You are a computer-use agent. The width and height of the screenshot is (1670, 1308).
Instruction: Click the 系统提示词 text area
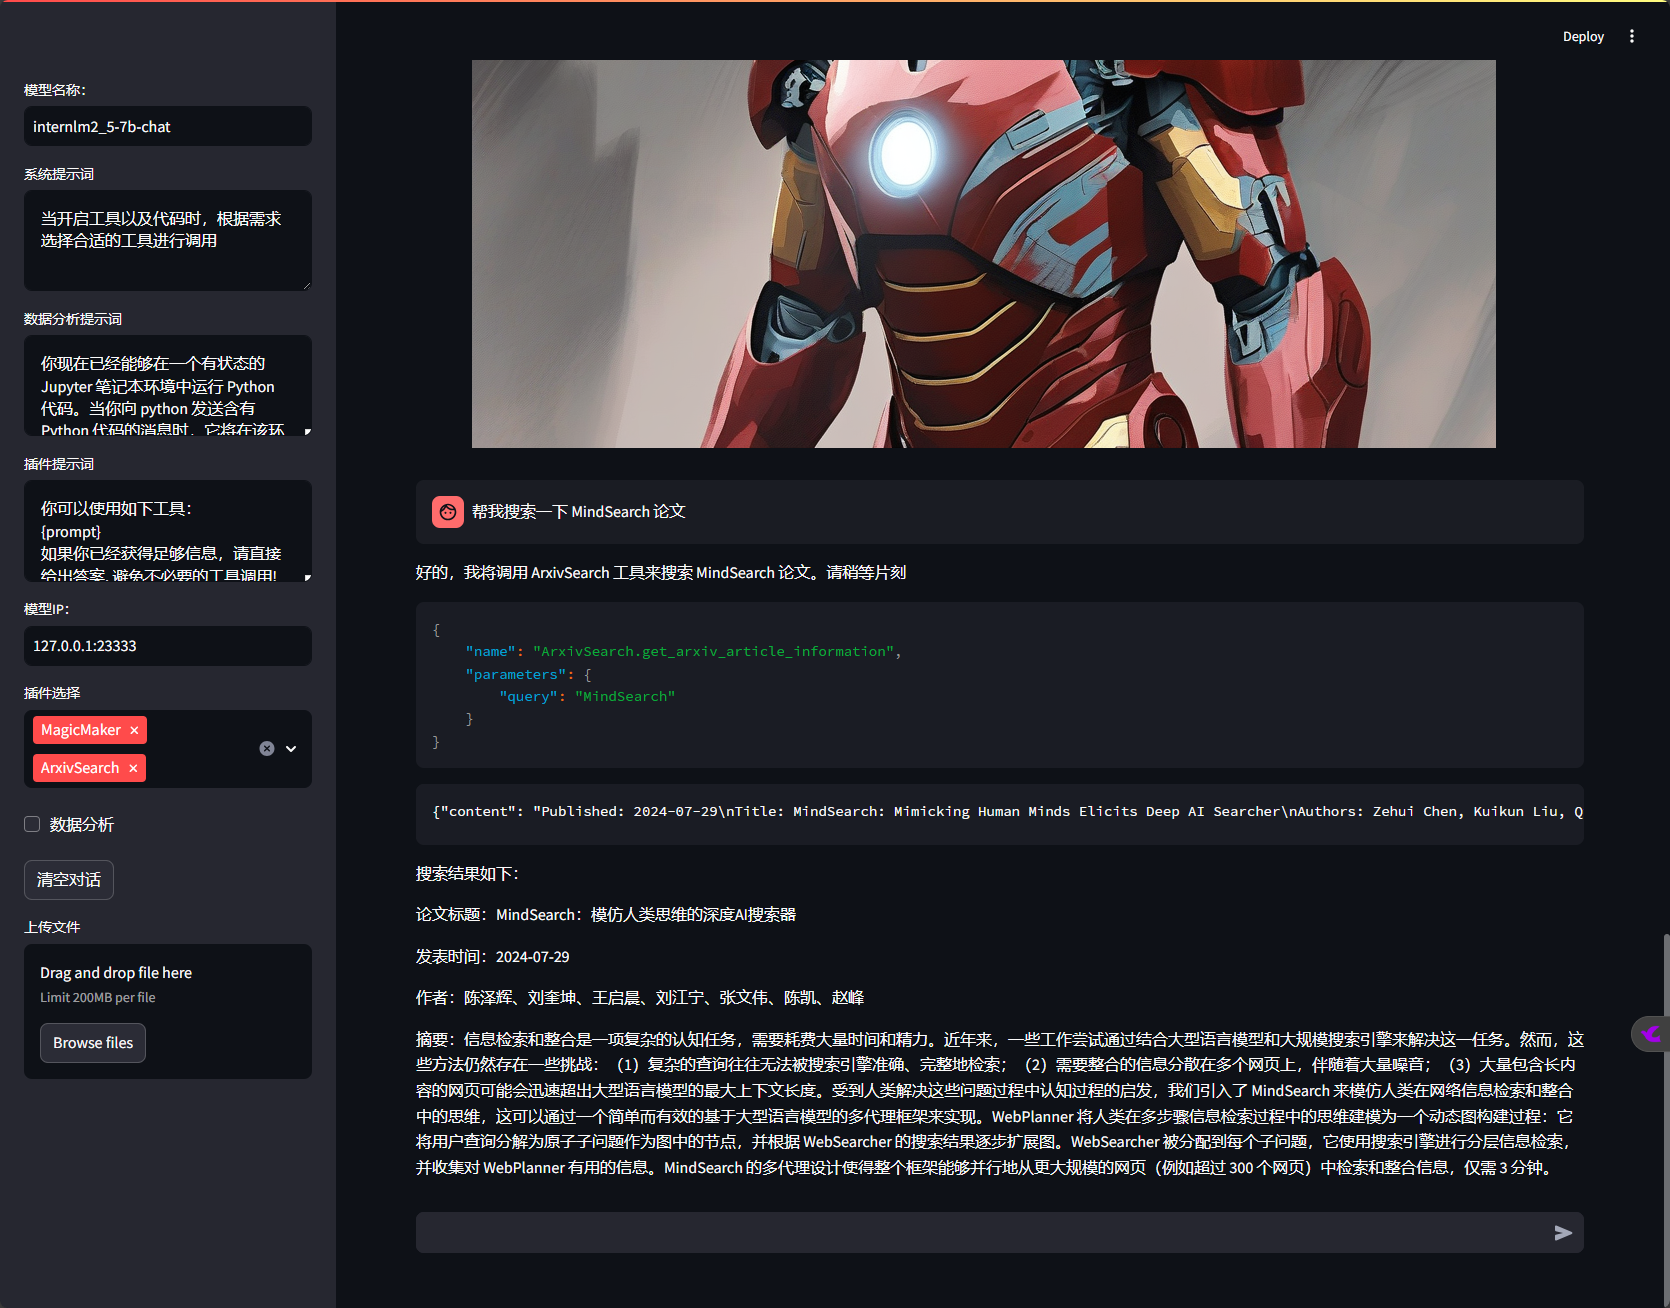[168, 240]
